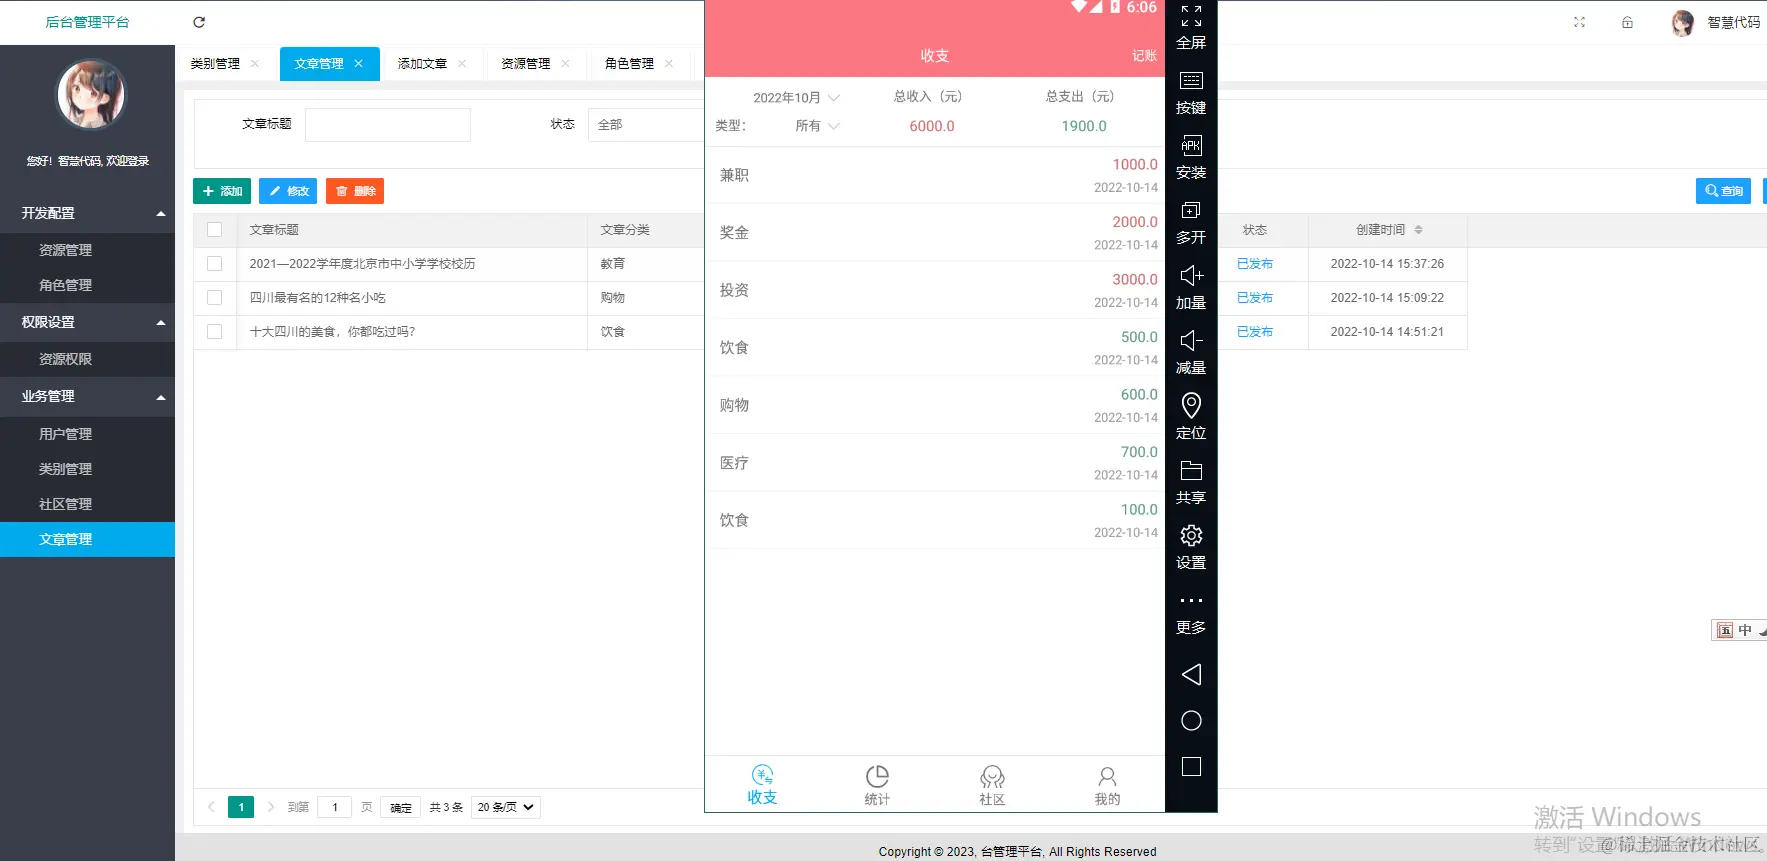1767x861 pixels.
Task: Tap the Android recent apps square button
Action: point(1191,767)
